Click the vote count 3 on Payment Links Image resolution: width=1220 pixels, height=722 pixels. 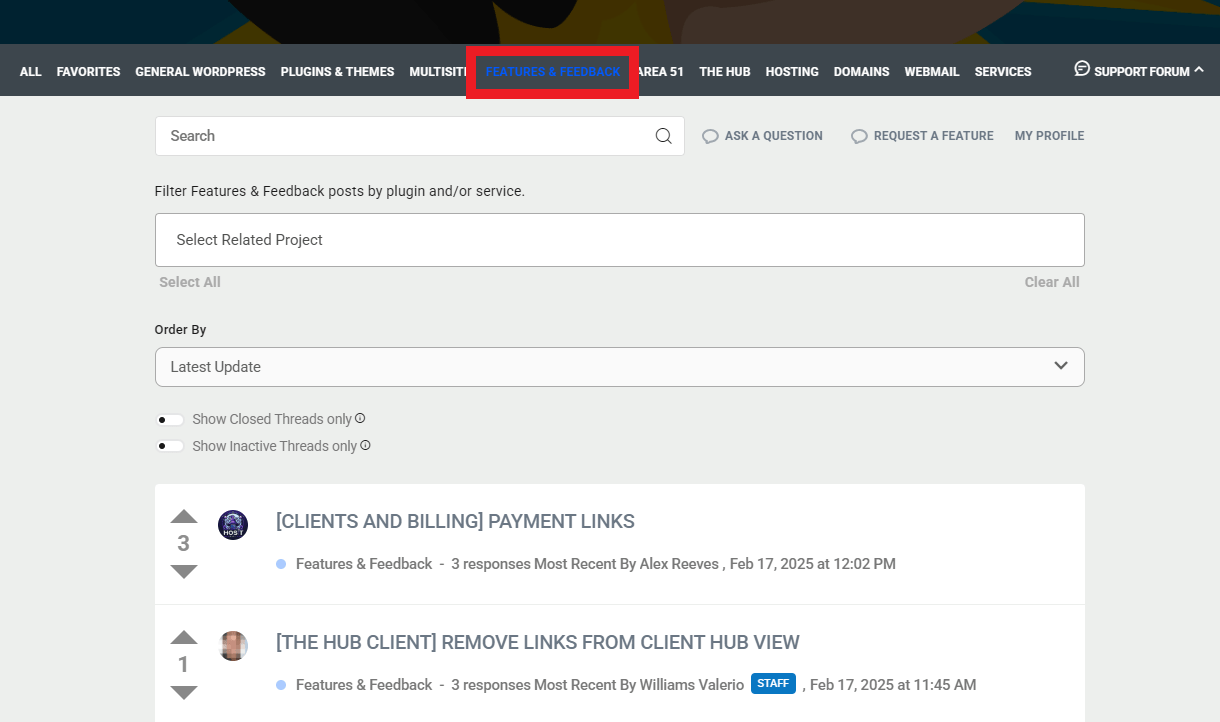[x=183, y=544]
